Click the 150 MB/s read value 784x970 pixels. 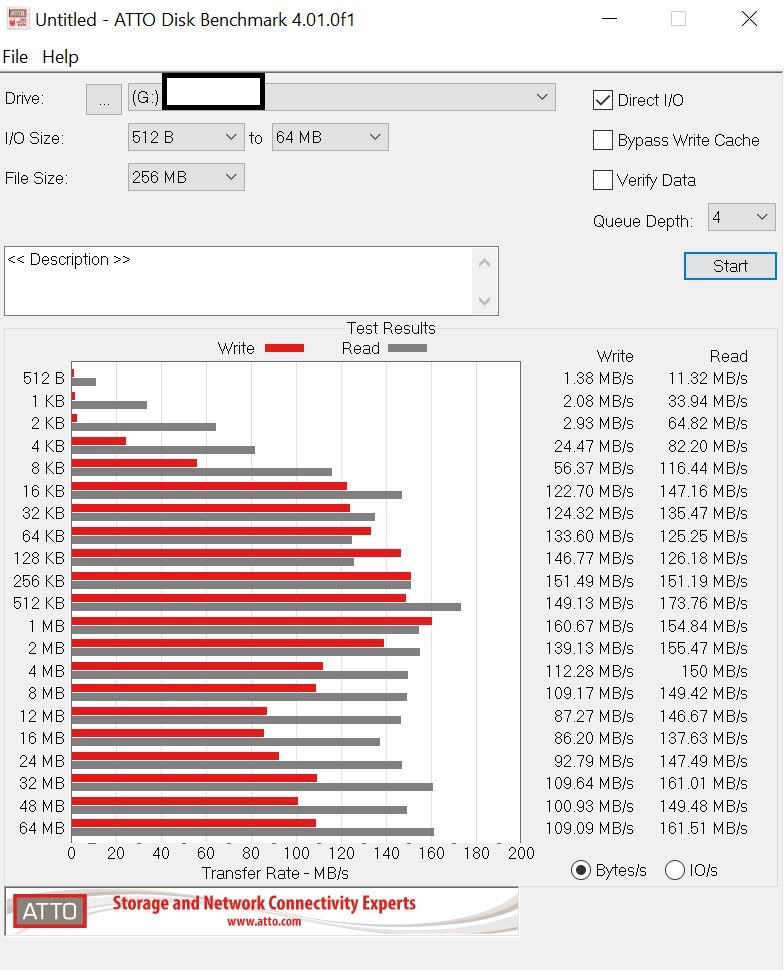coord(714,671)
